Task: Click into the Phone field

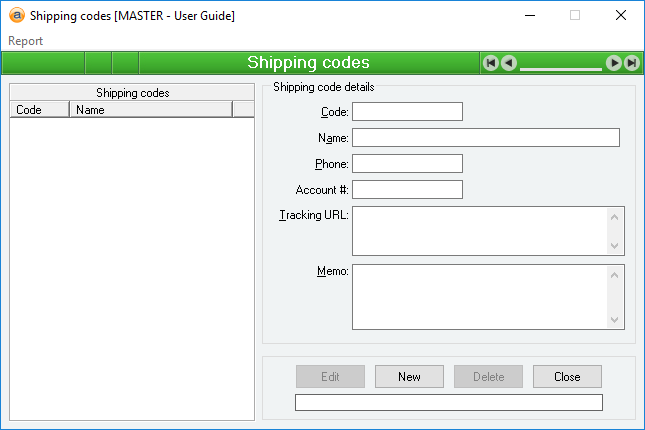Action: click(407, 163)
